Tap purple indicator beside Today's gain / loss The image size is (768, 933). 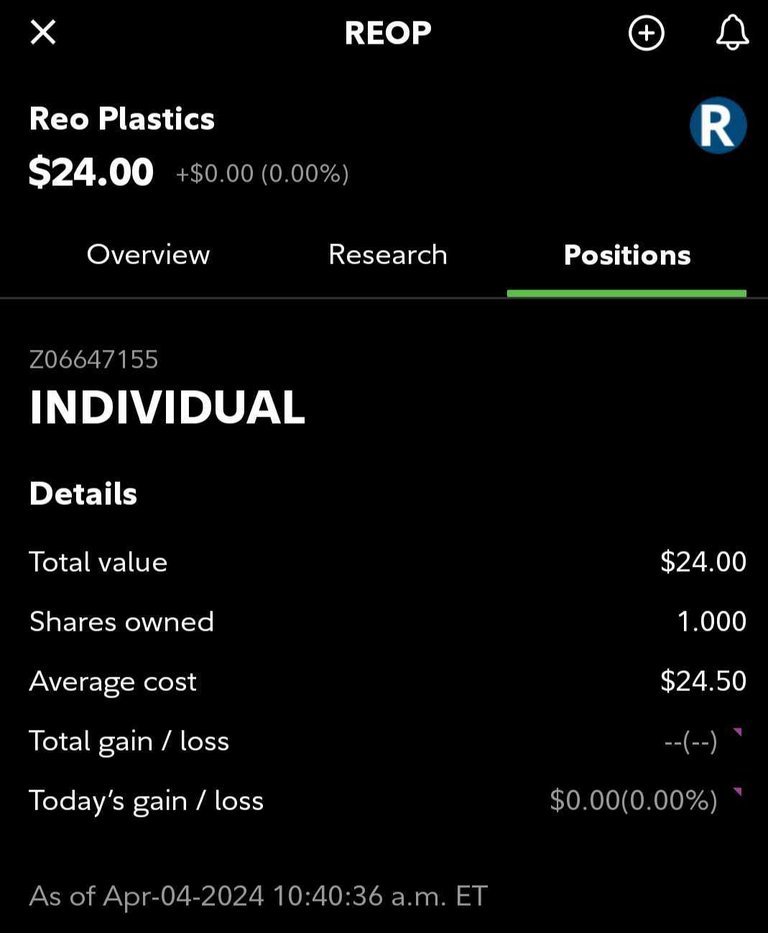coord(738,791)
